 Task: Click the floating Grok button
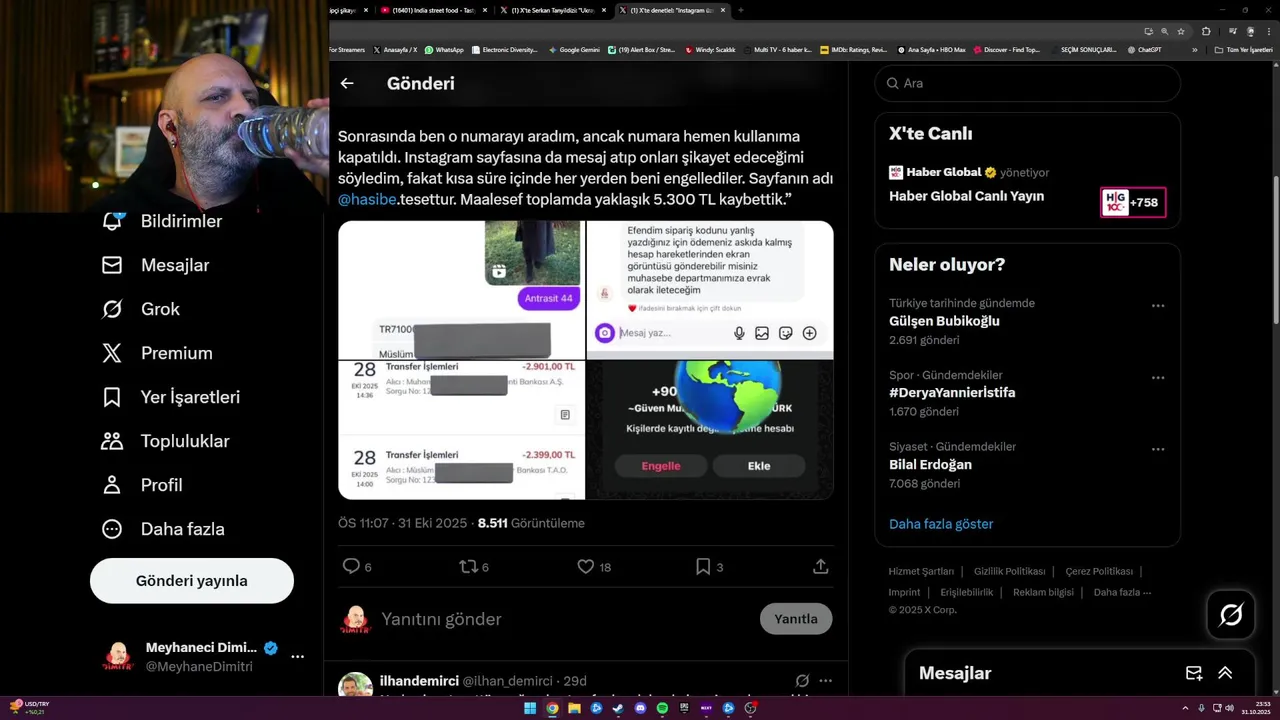1231,615
